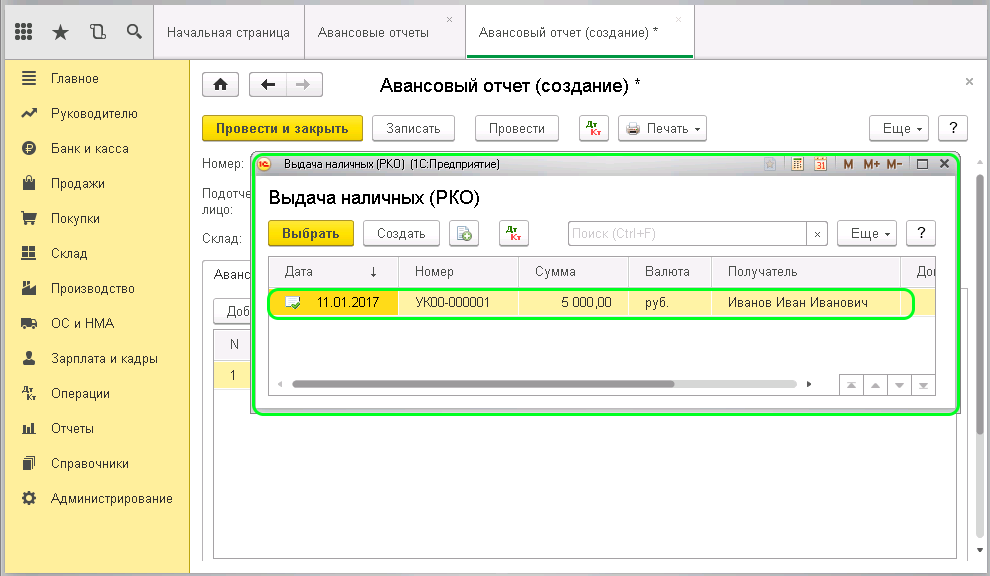Click the Поиск search field in dialog
The image size is (990, 576).
[x=688, y=233]
